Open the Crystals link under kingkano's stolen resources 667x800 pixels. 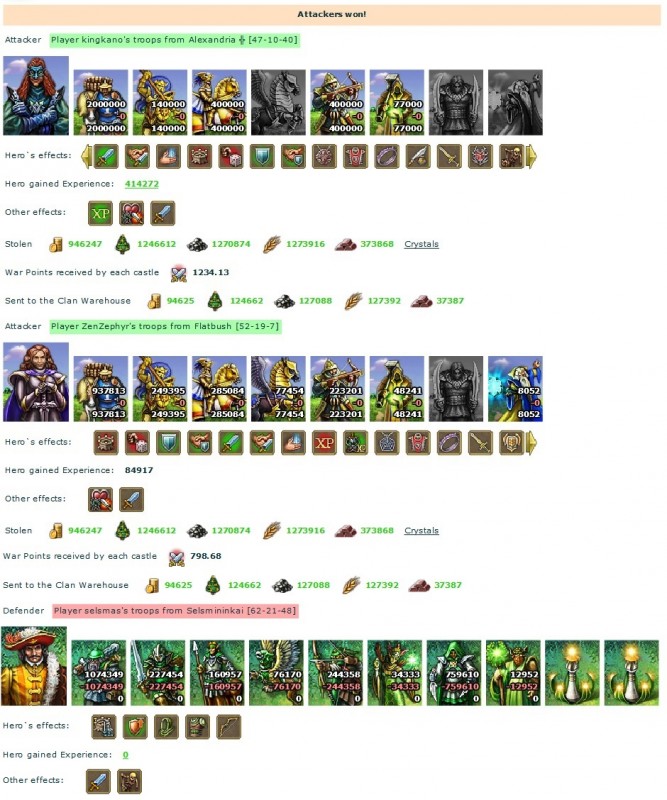click(x=422, y=244)
